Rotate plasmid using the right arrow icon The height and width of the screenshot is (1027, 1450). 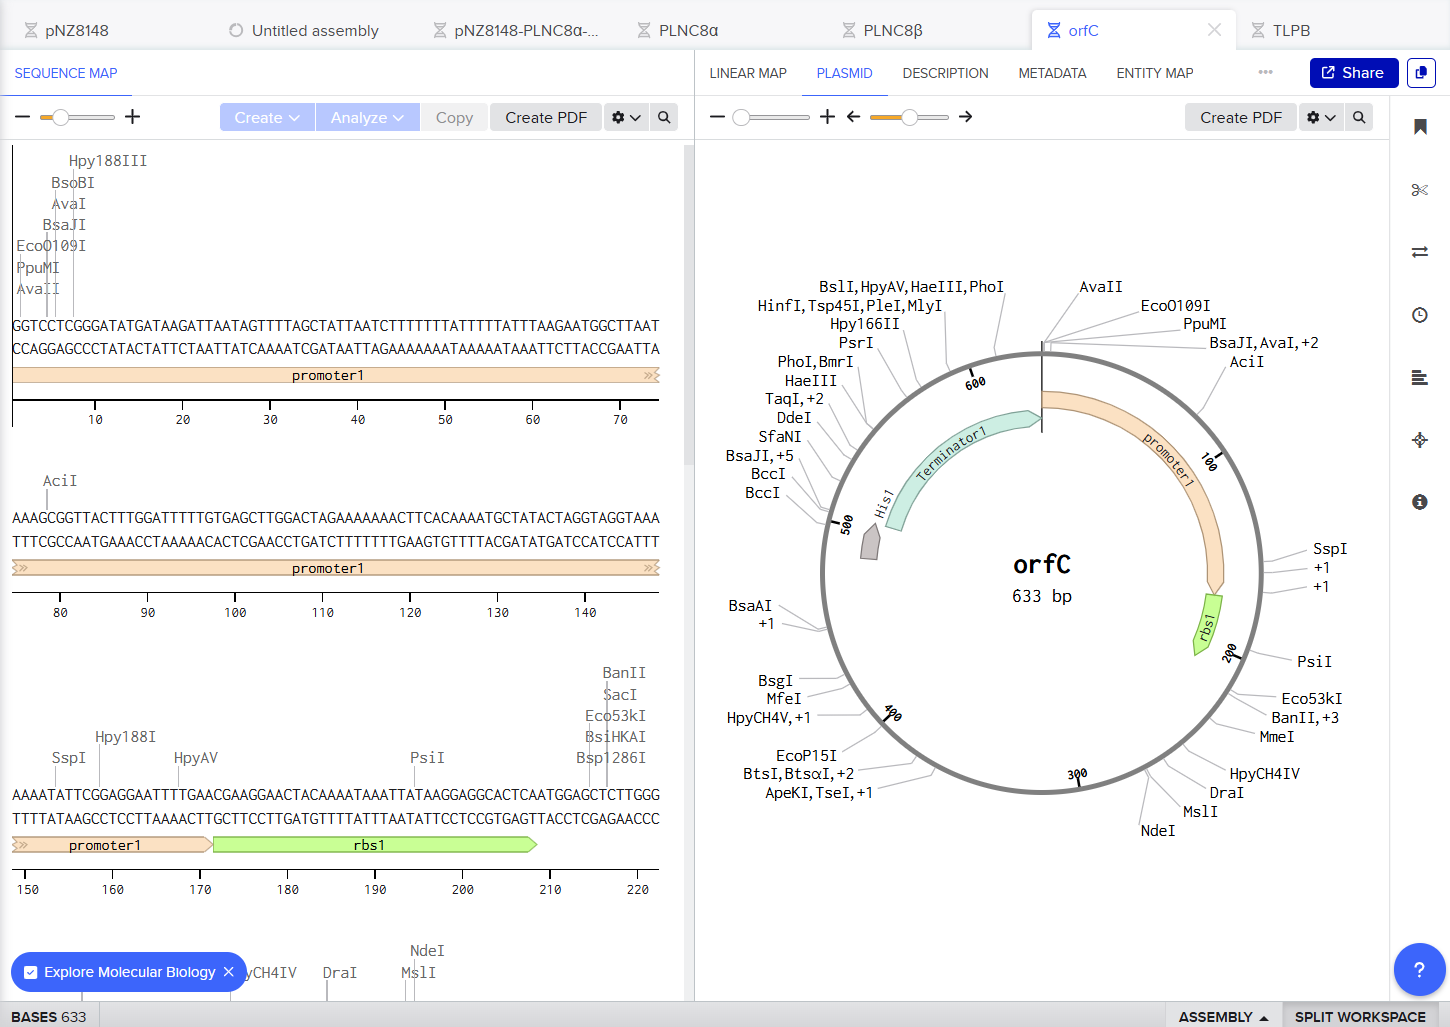click(x=965, y=117)
